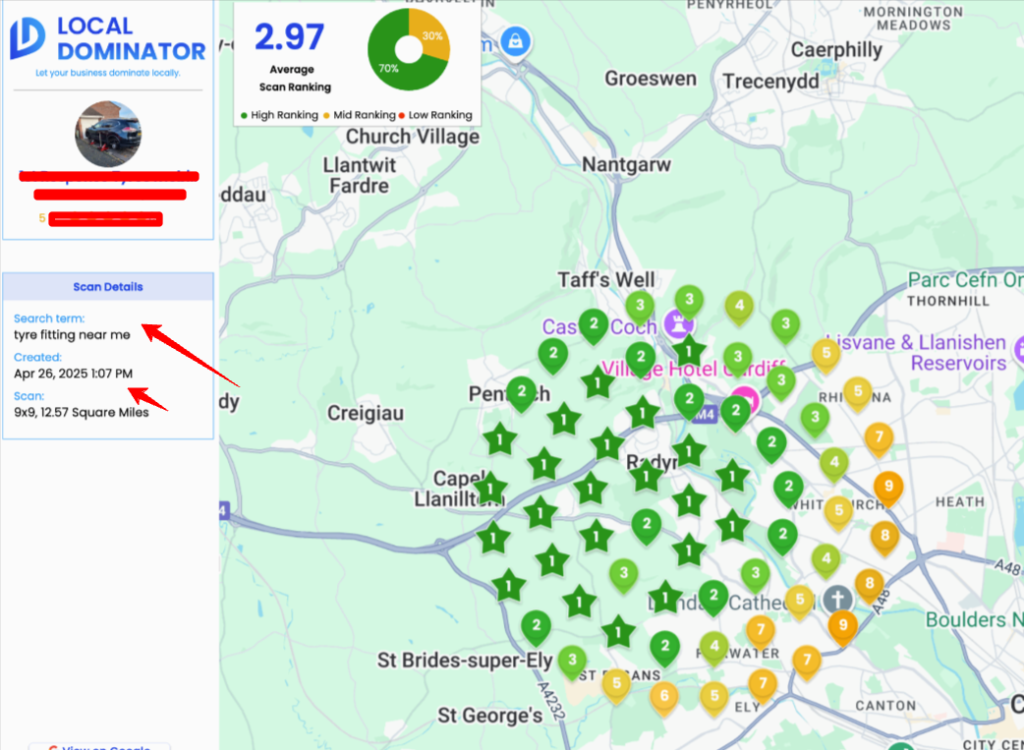Viewport: 1024px width, 750px height.
Task: Click the 'Apr 26, 2025 1:07 PM' date
Action: (73, 374)
